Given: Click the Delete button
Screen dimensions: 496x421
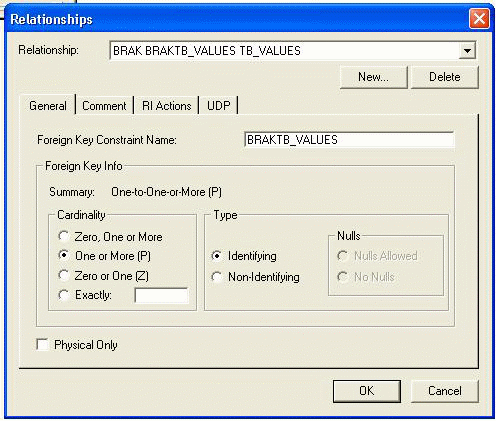Looking at the screenshot, I should point(445,77).
